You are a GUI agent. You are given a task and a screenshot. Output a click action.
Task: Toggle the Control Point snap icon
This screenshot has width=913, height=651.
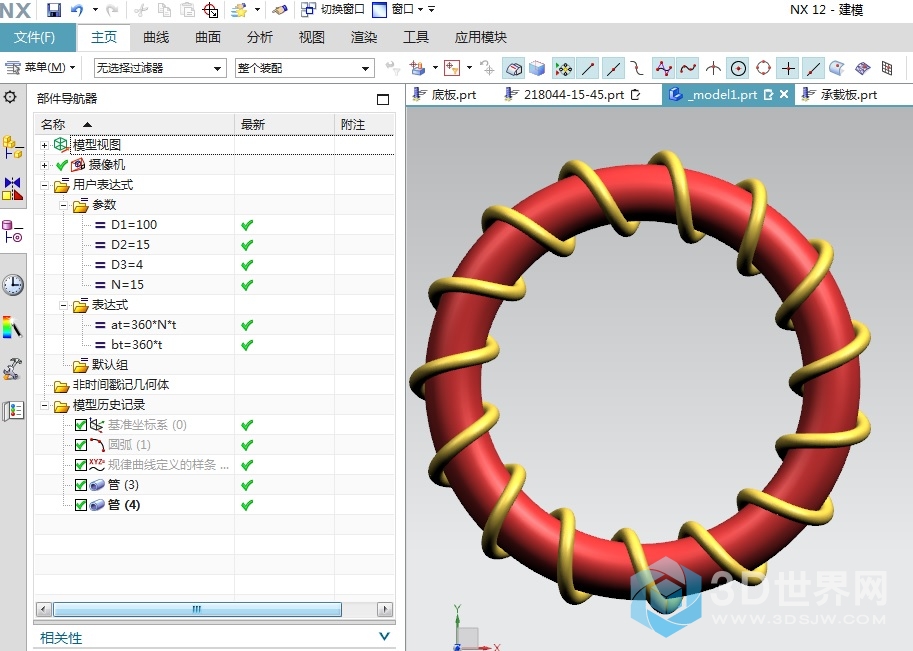pos(638,69)
